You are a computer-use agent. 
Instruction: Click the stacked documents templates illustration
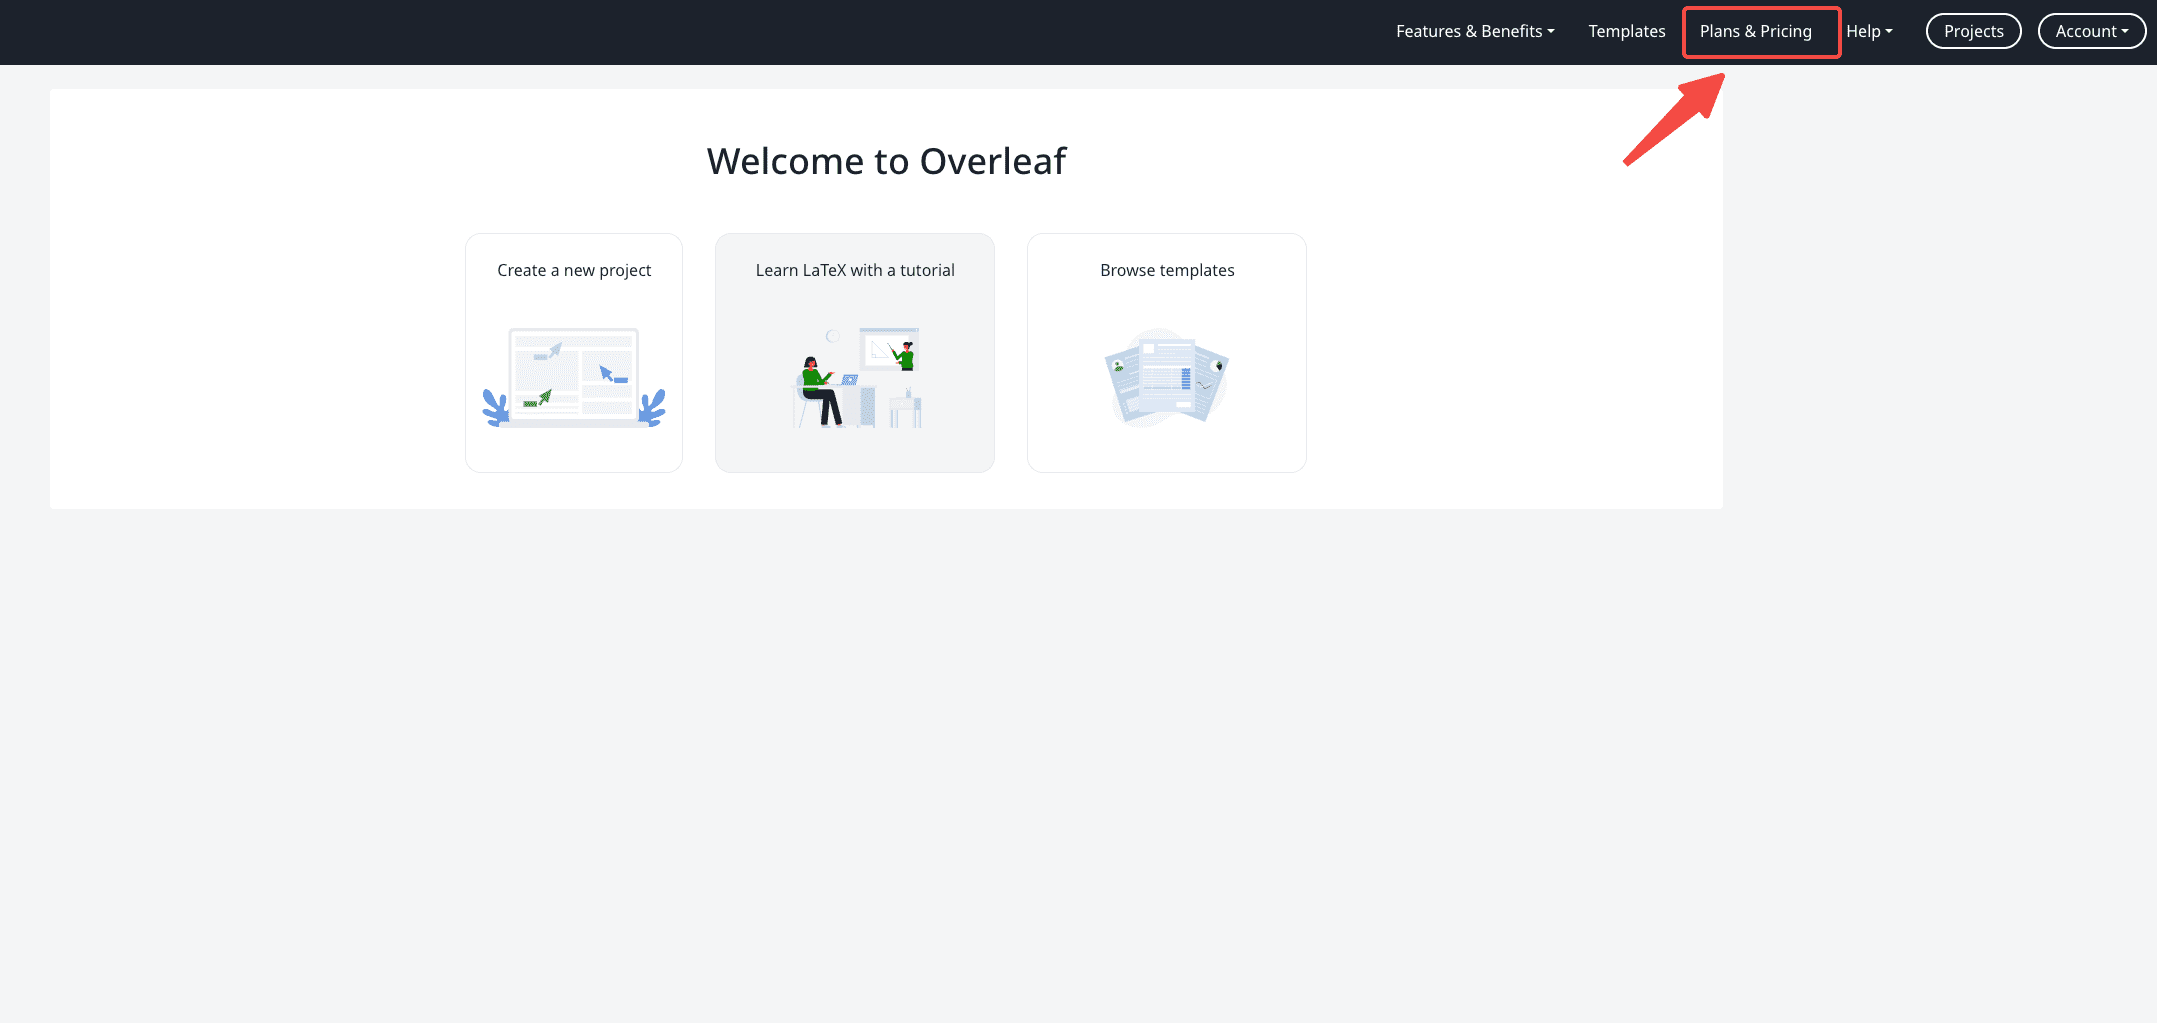click(1167, 378)
